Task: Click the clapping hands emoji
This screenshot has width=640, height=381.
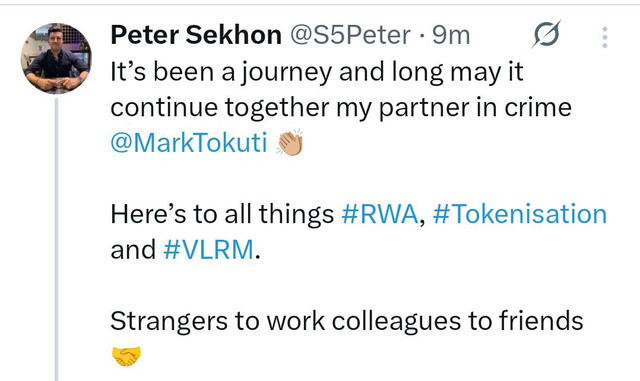Action: (x=290, y=143)
